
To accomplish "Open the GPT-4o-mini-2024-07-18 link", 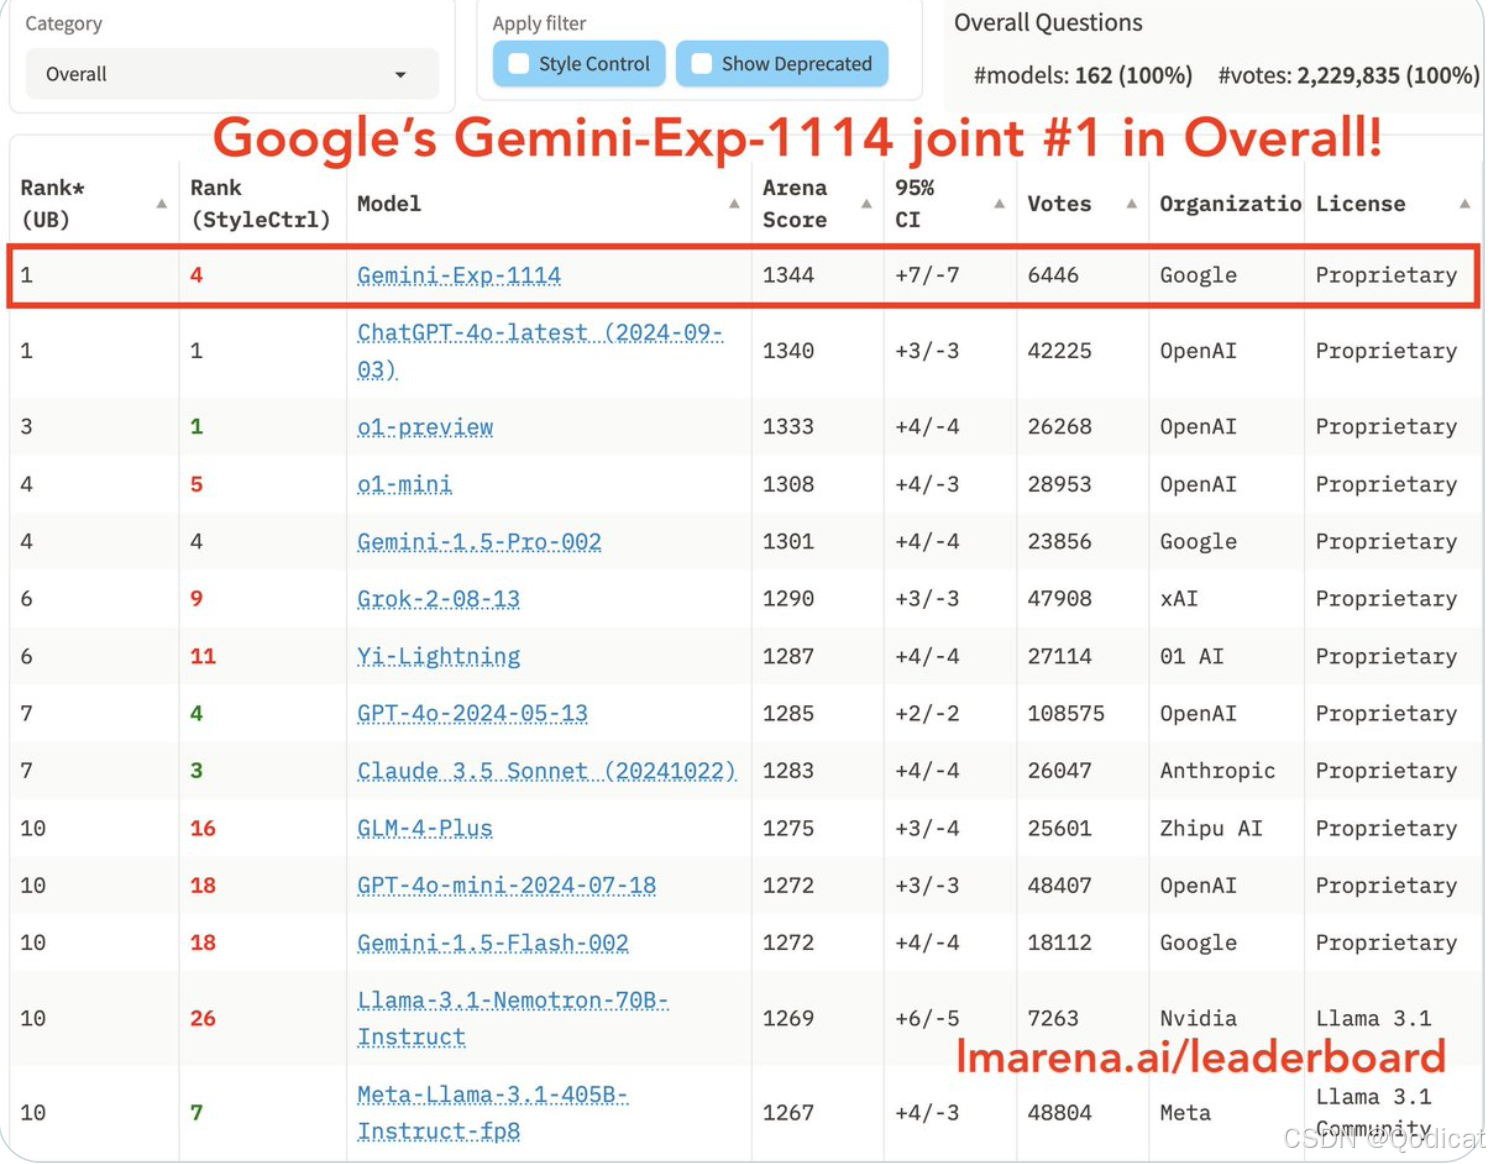I will pos(506,886).
